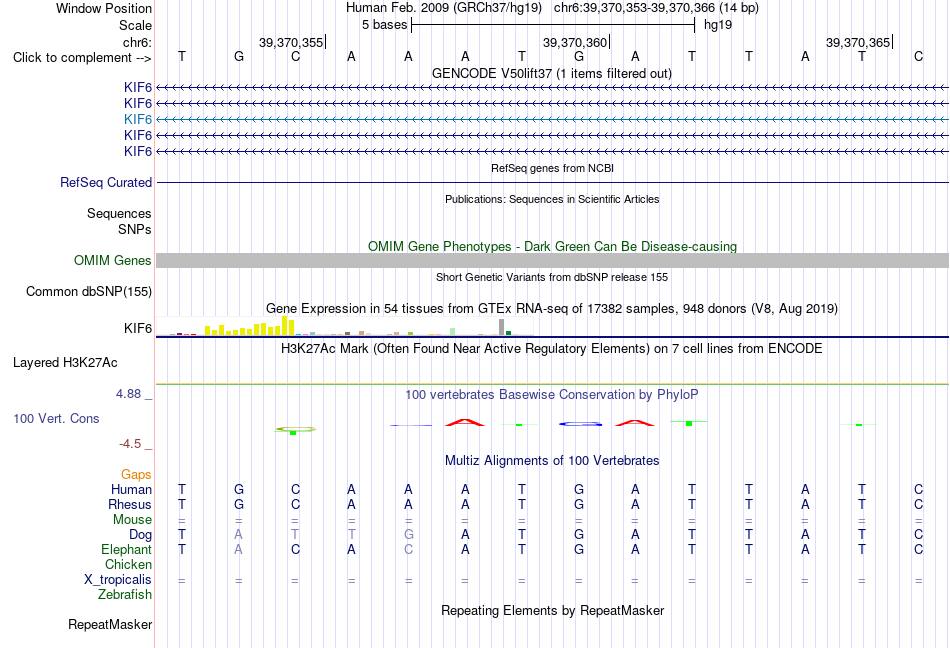Click the Dog alignment row label
Image resolution: width=950 pixels, height=648 pixels.
pos(141,535)
